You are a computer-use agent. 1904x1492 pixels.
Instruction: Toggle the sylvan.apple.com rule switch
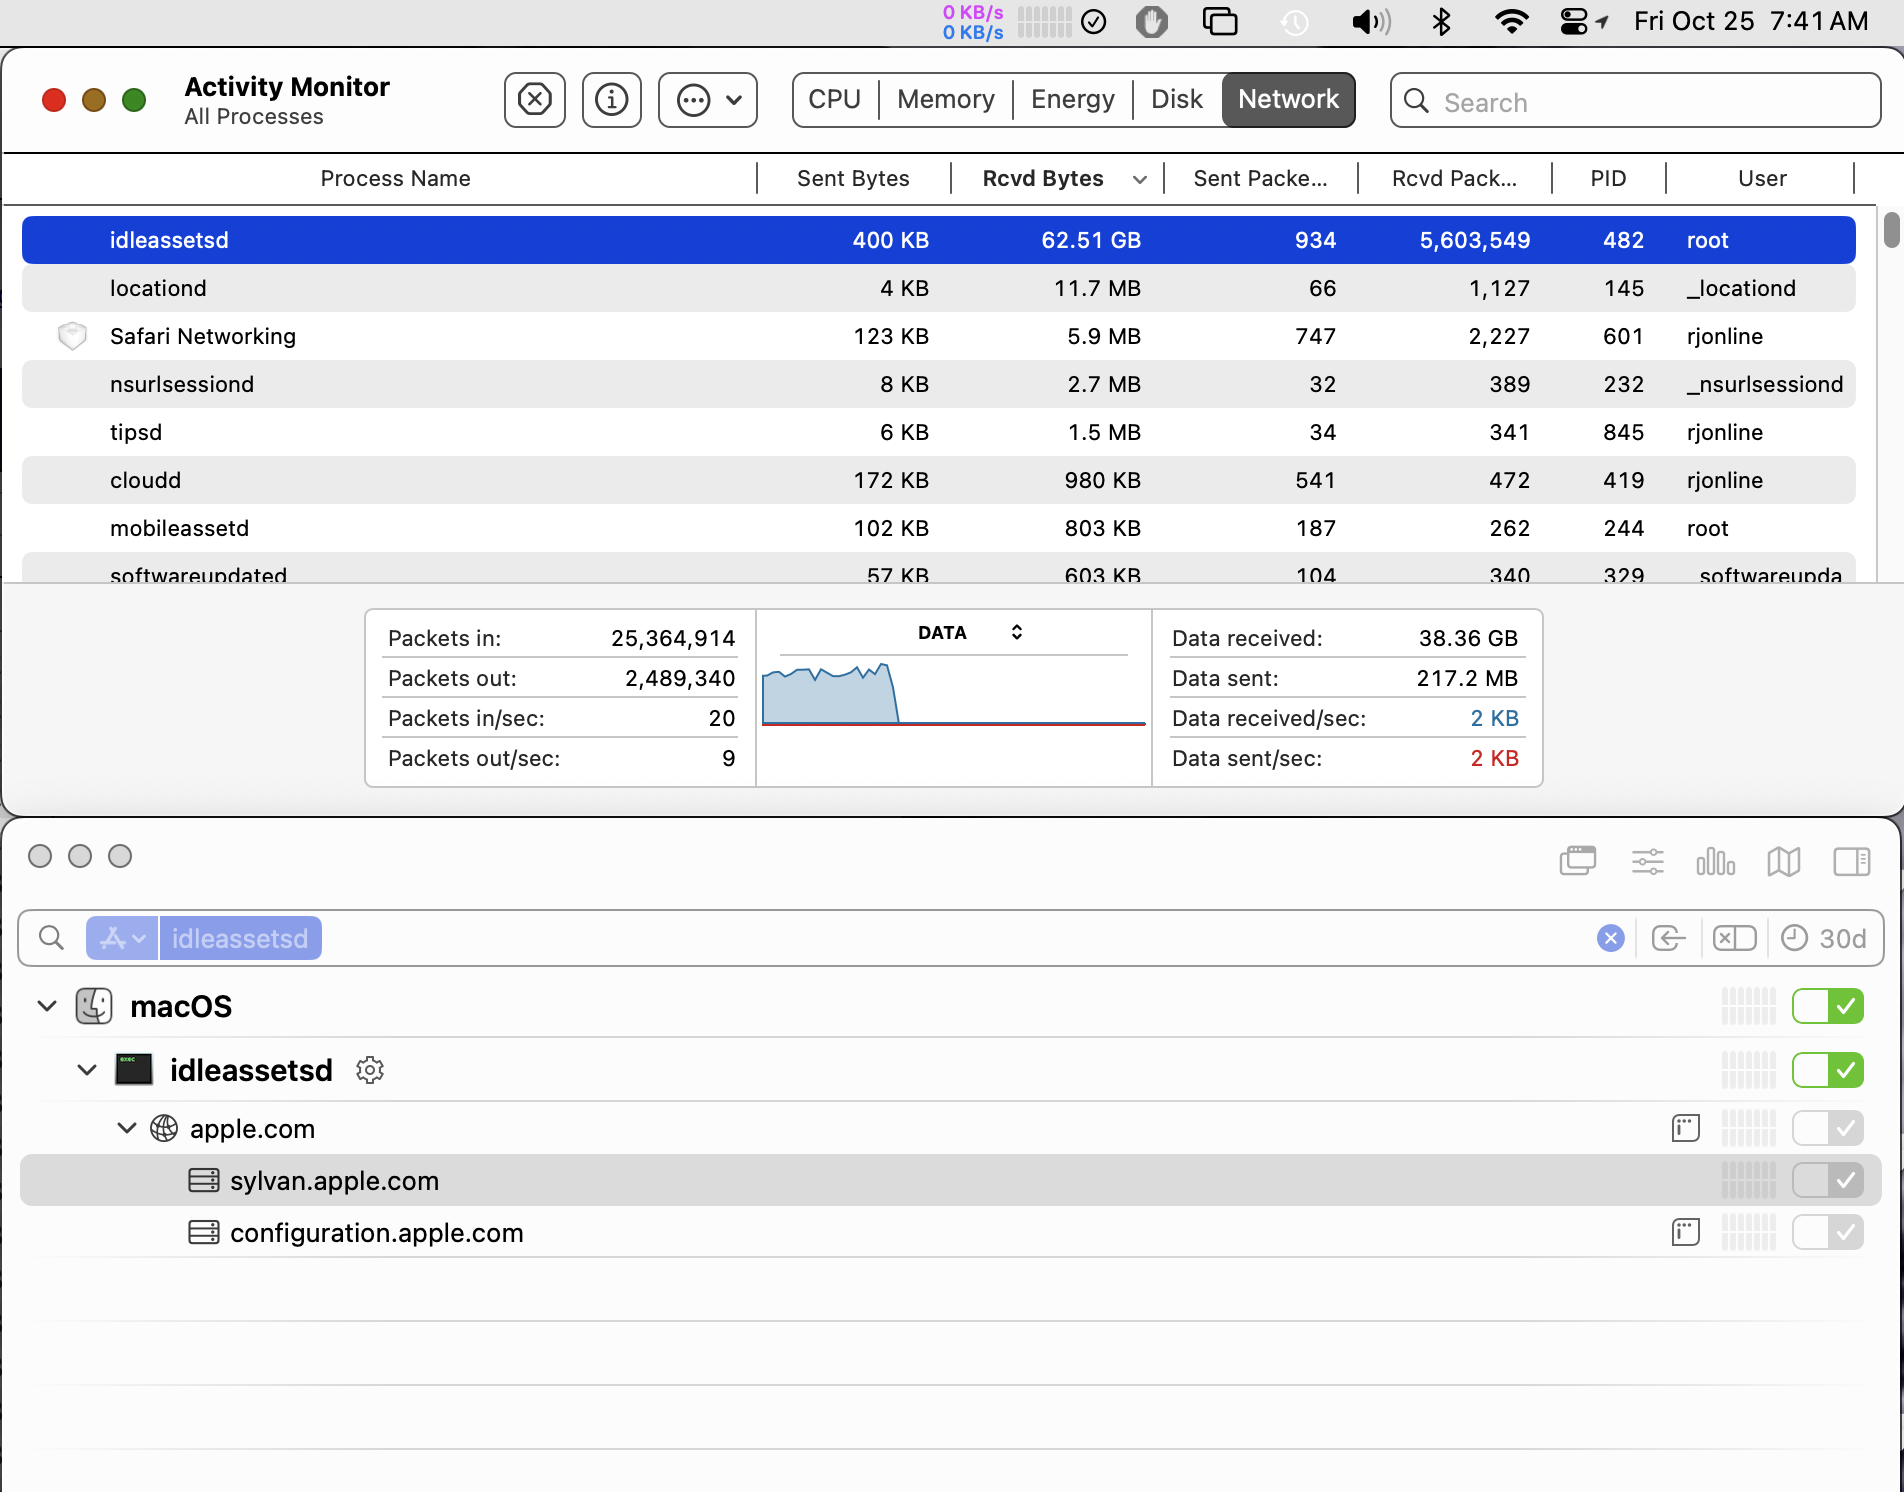tap(1827, 1180)
